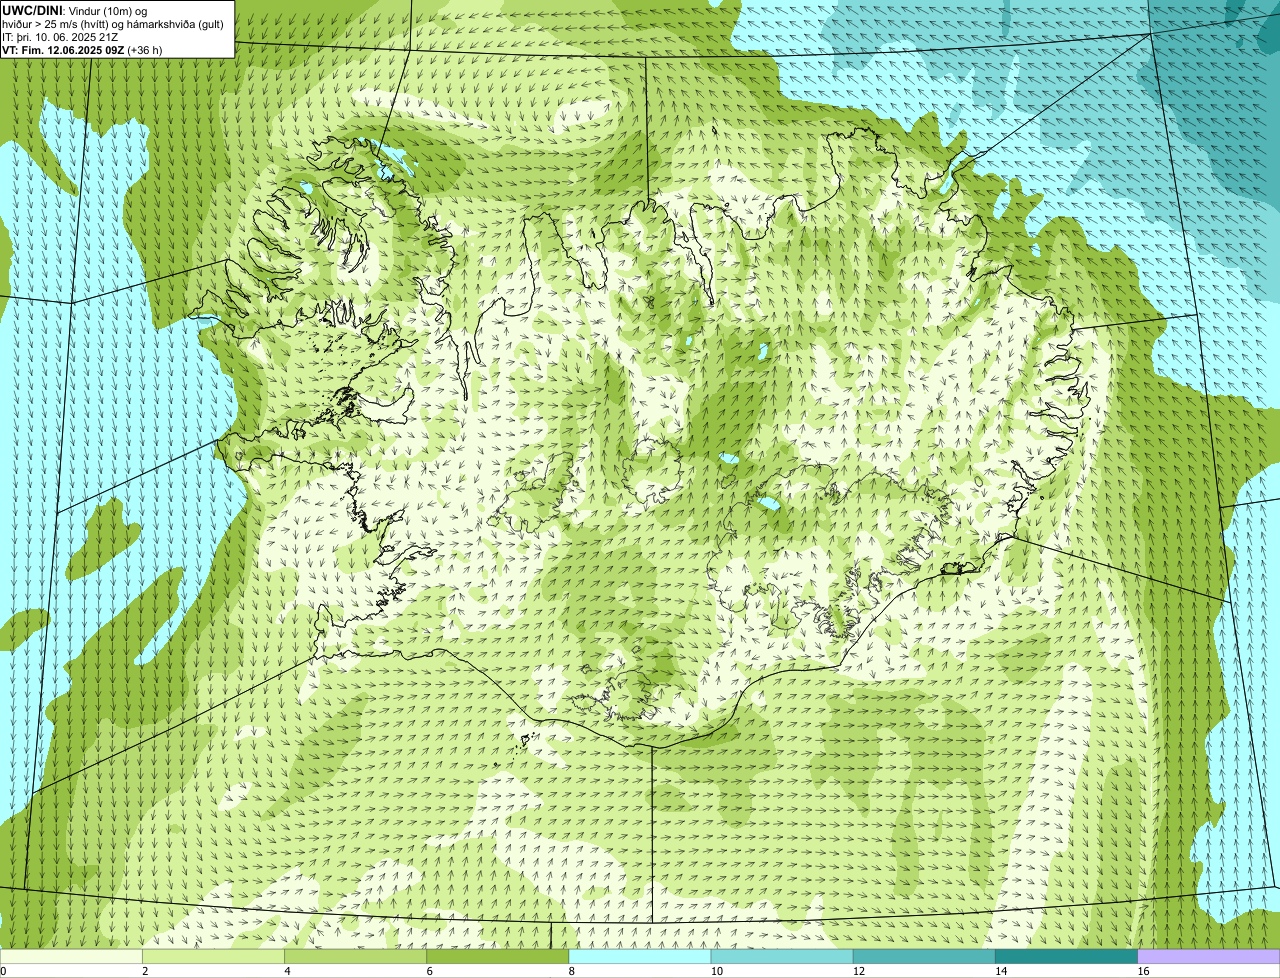Screen dimensions: 1280x978
Task: Click the legend label "16"
Action: click(x=1143, y=971)
